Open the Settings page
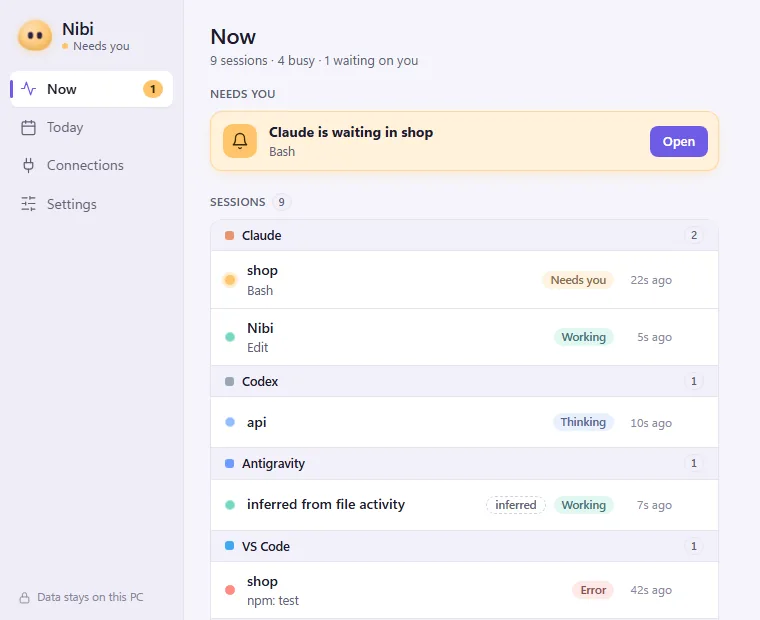760x620 pixels. pos(92,204)
